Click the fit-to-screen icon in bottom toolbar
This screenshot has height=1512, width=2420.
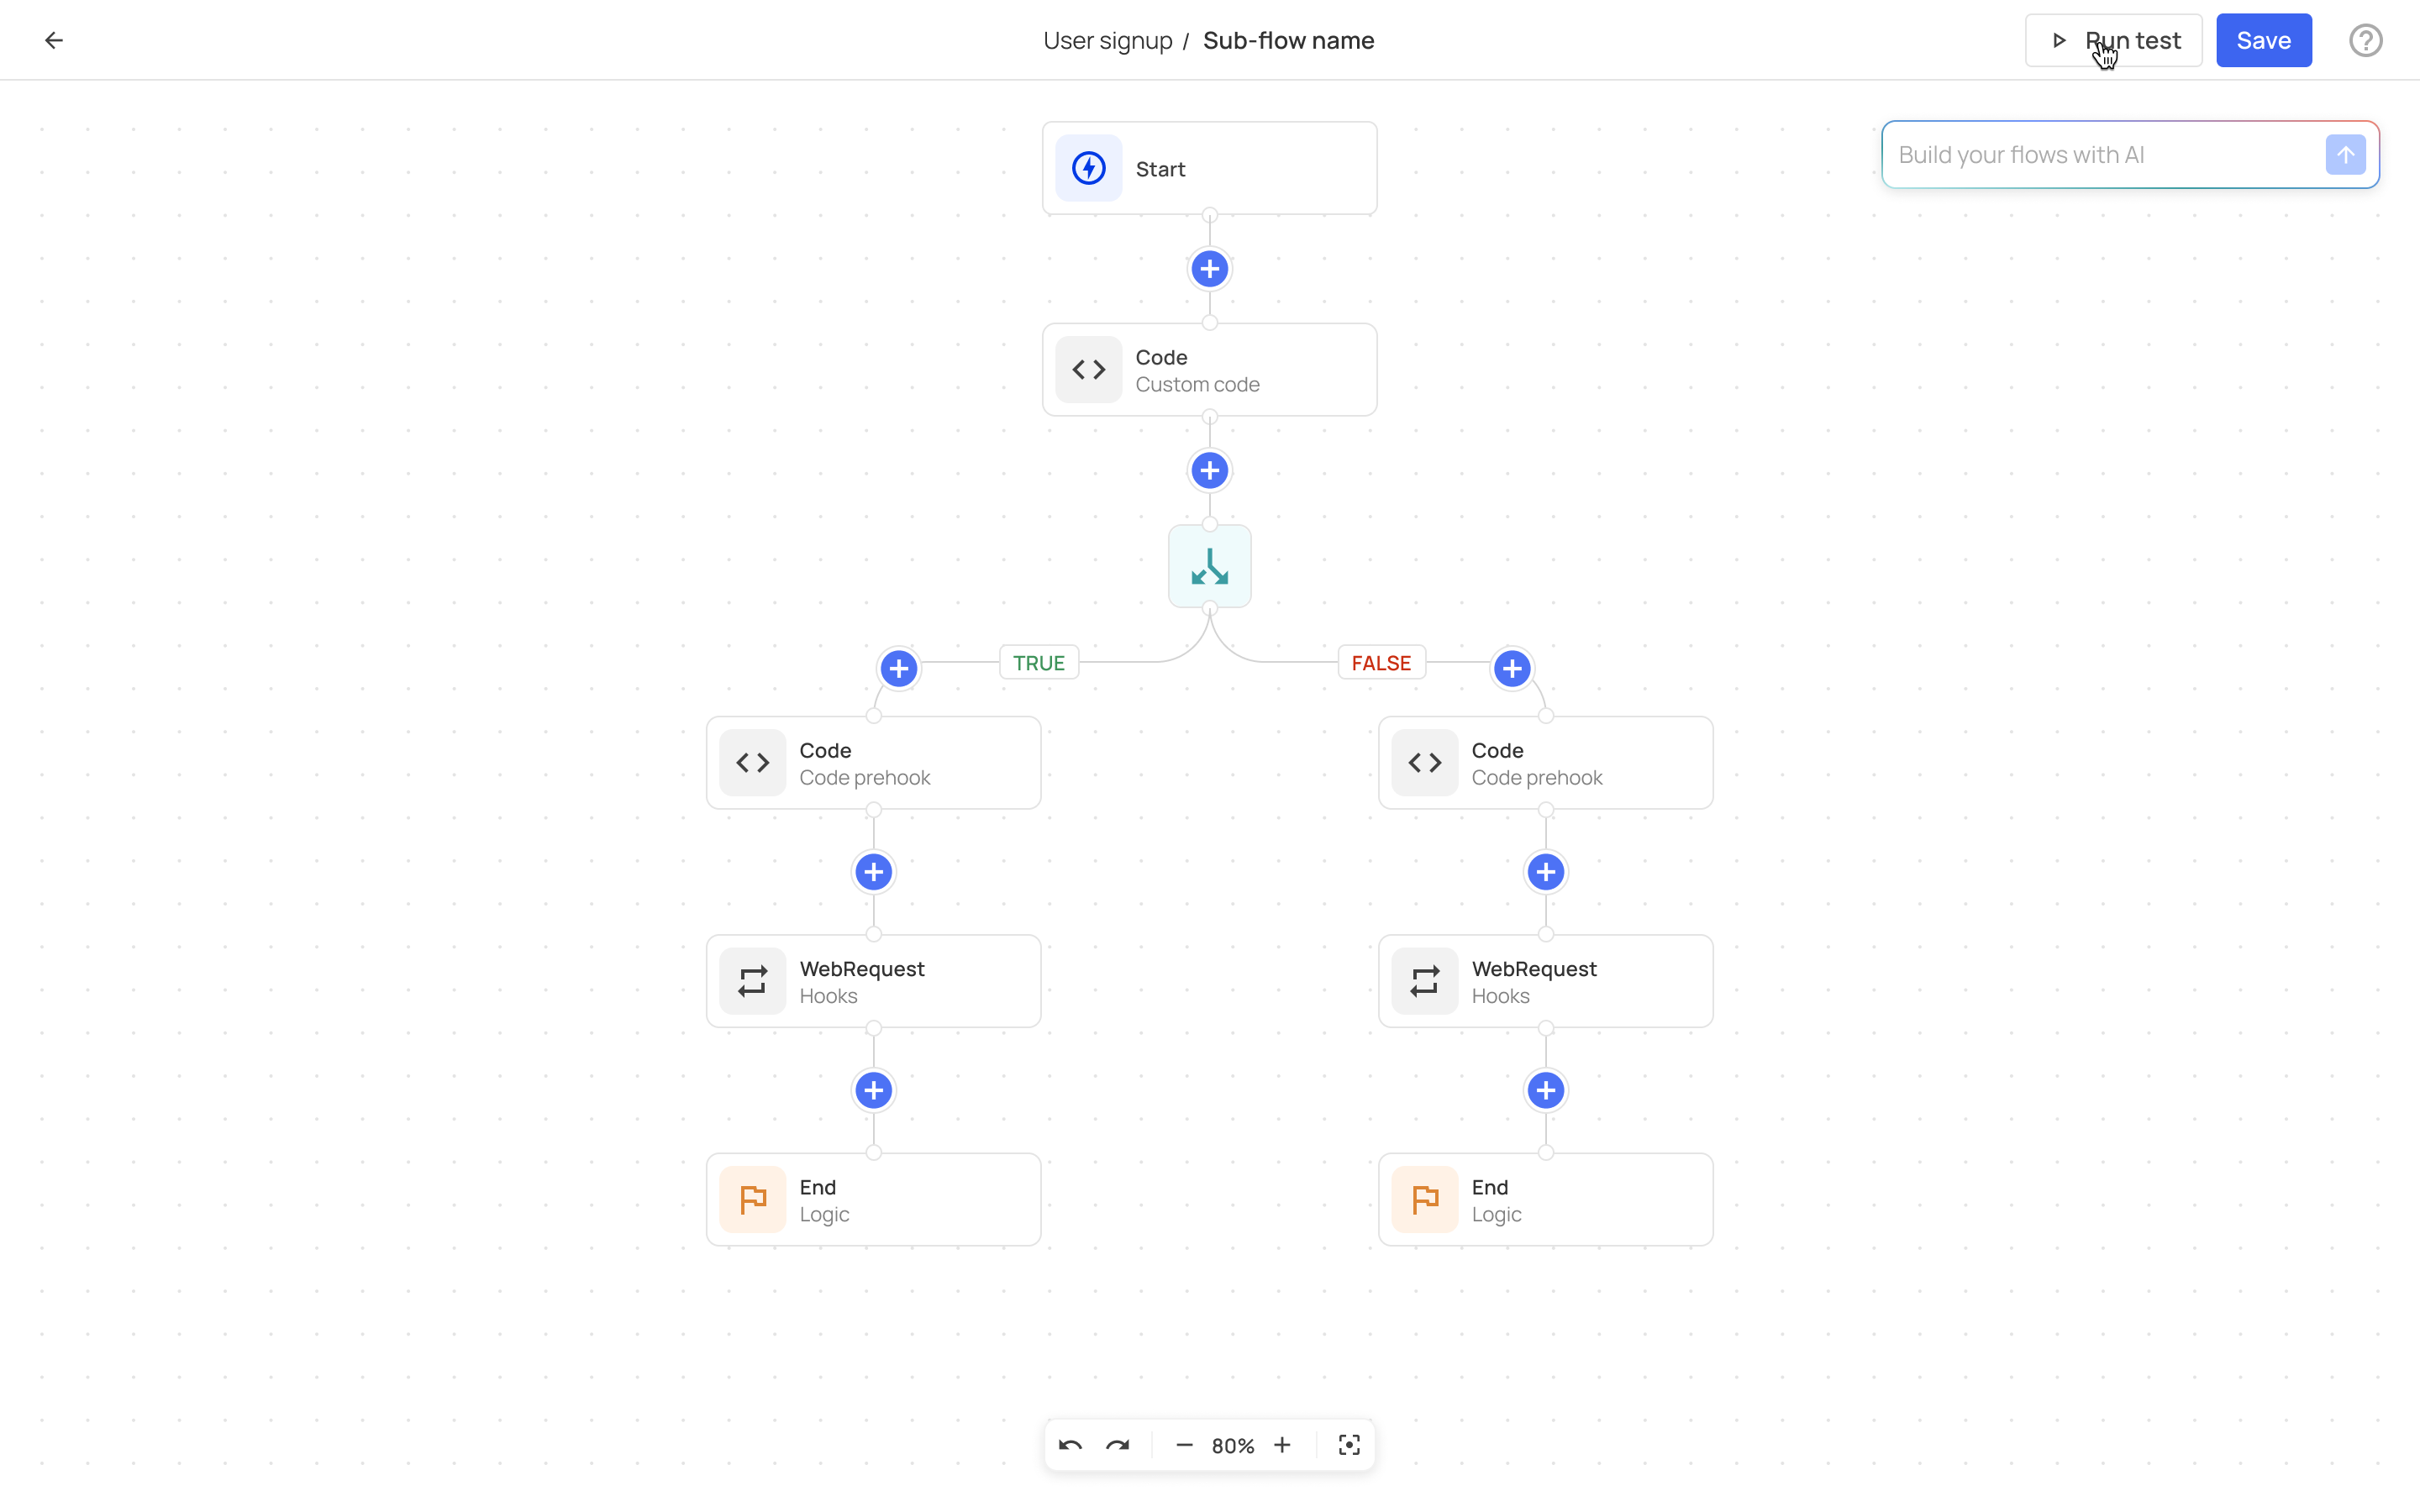click(1349, 1445)
